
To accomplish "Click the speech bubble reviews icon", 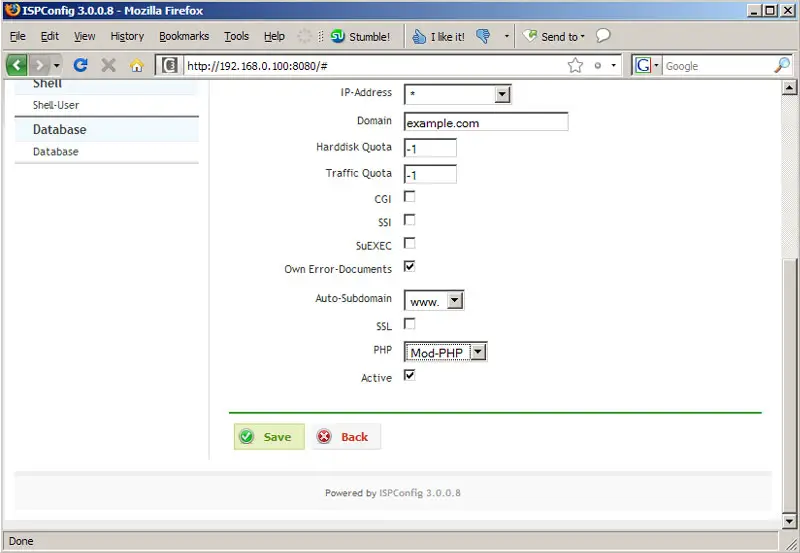I will 603,35.
